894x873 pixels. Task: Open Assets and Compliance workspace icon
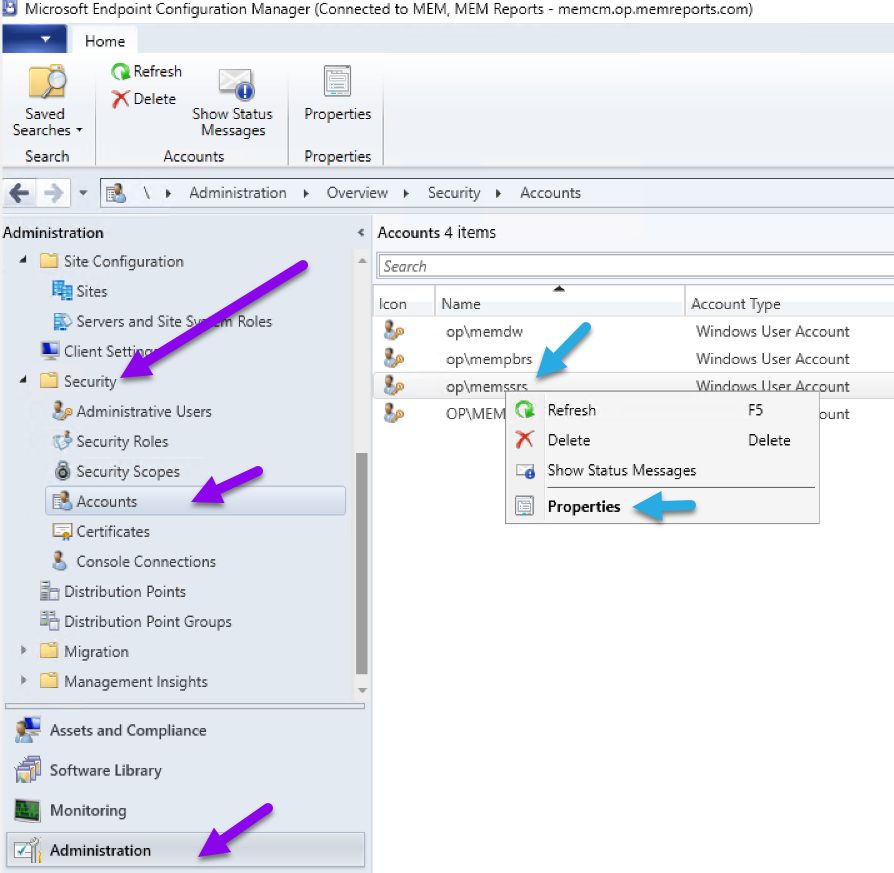click(28, 730)
